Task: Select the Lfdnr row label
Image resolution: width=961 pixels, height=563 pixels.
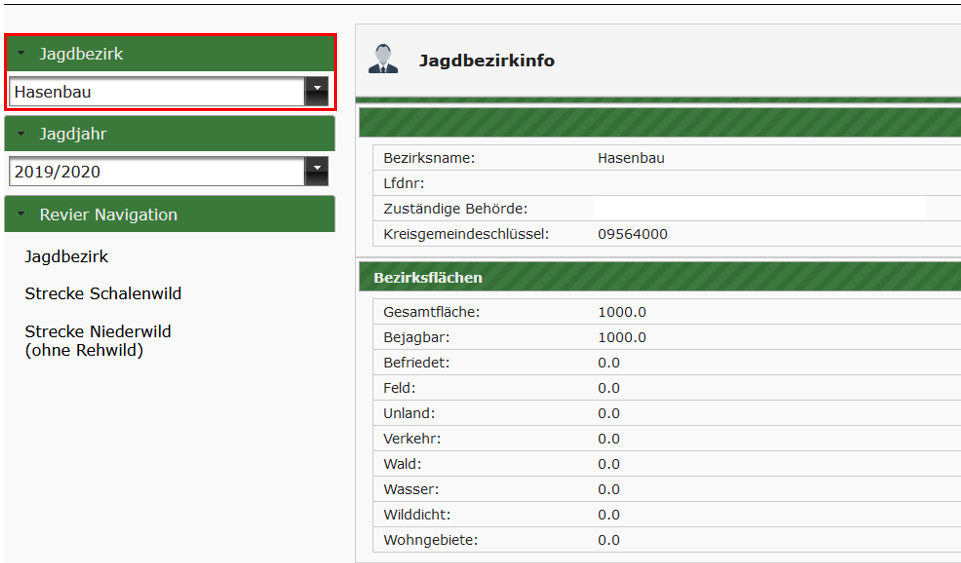Action: pos(404,184)
